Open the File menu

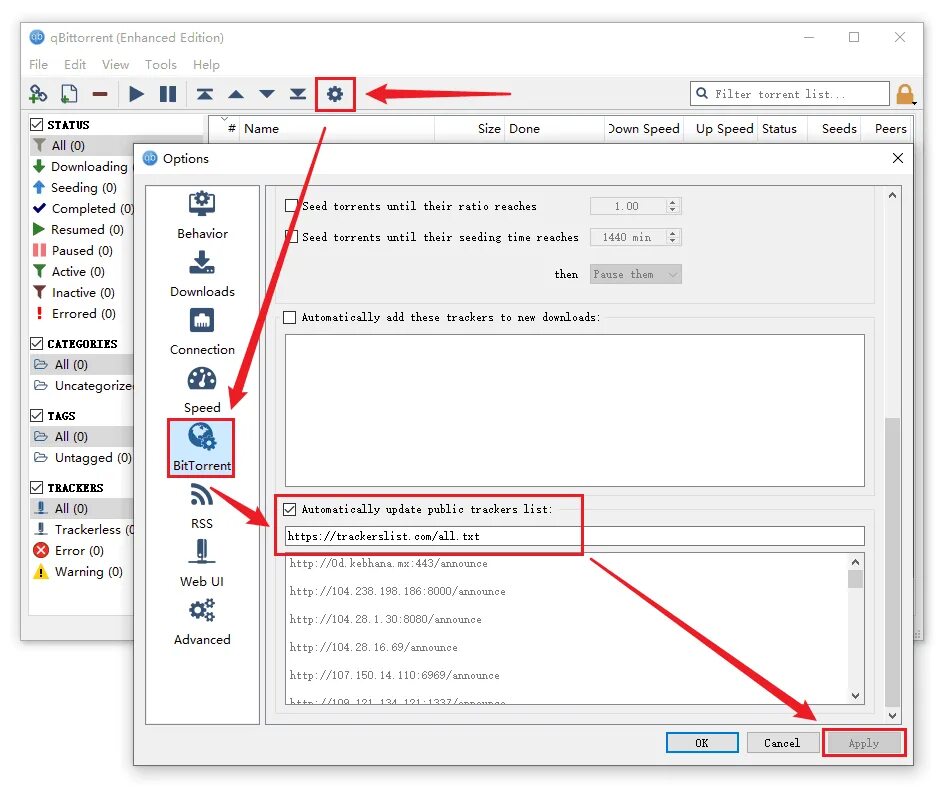click(39, 65)
